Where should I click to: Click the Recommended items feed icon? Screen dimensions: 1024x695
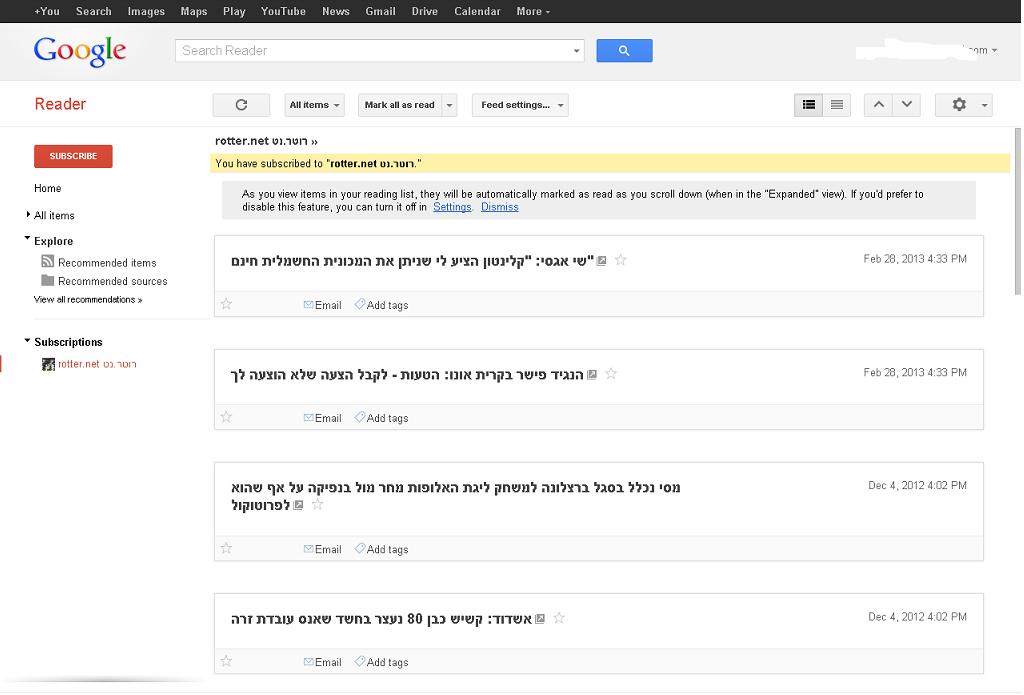tap(47, 262)
